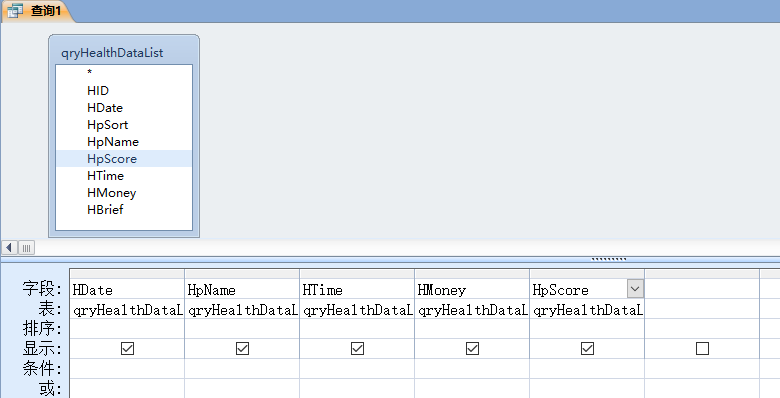
Task: Uncheck the 显示 checkbox for HpScore
Action: 587,348
